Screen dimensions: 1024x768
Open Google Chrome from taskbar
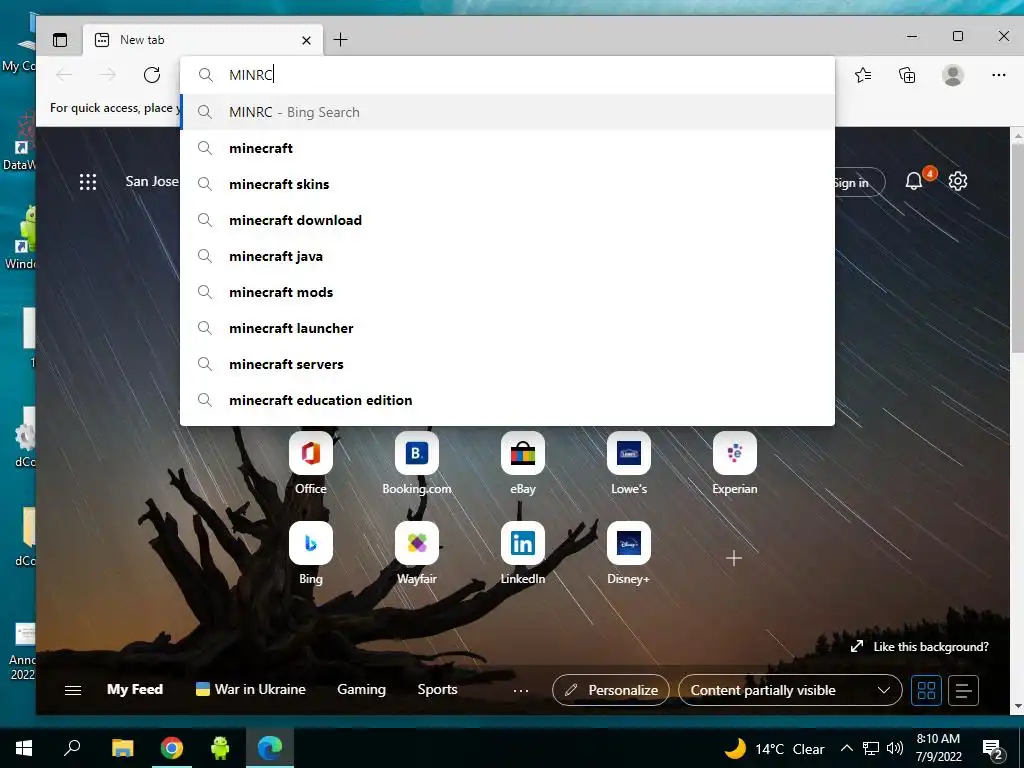(172, 748)
